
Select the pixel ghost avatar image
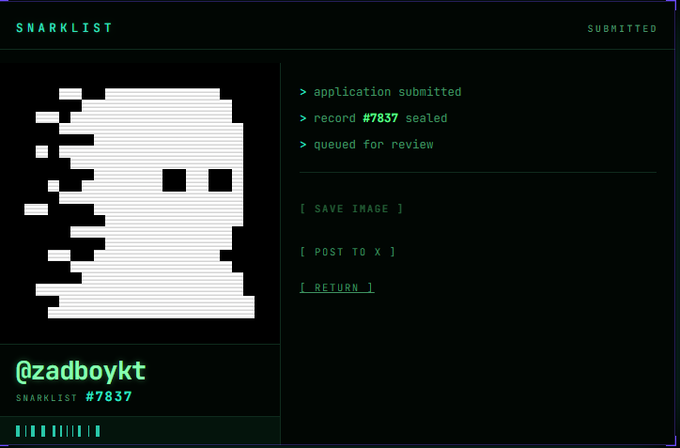[140, 203]
